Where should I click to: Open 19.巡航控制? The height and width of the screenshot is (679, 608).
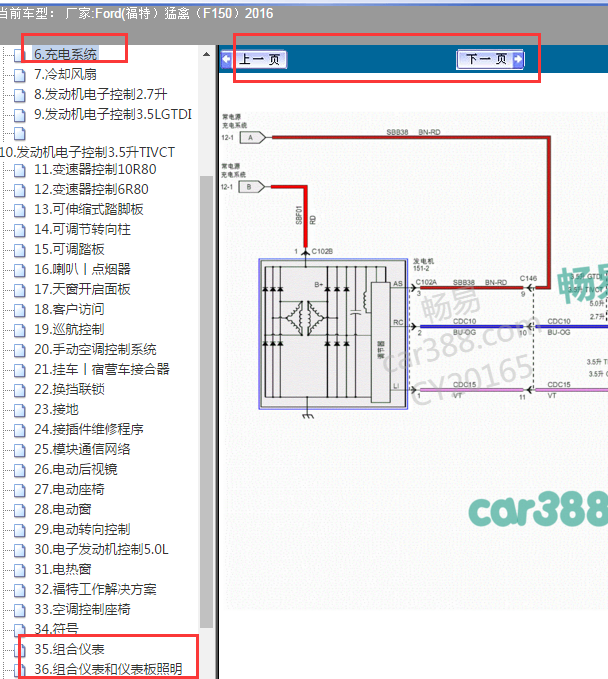click(69, 329)
